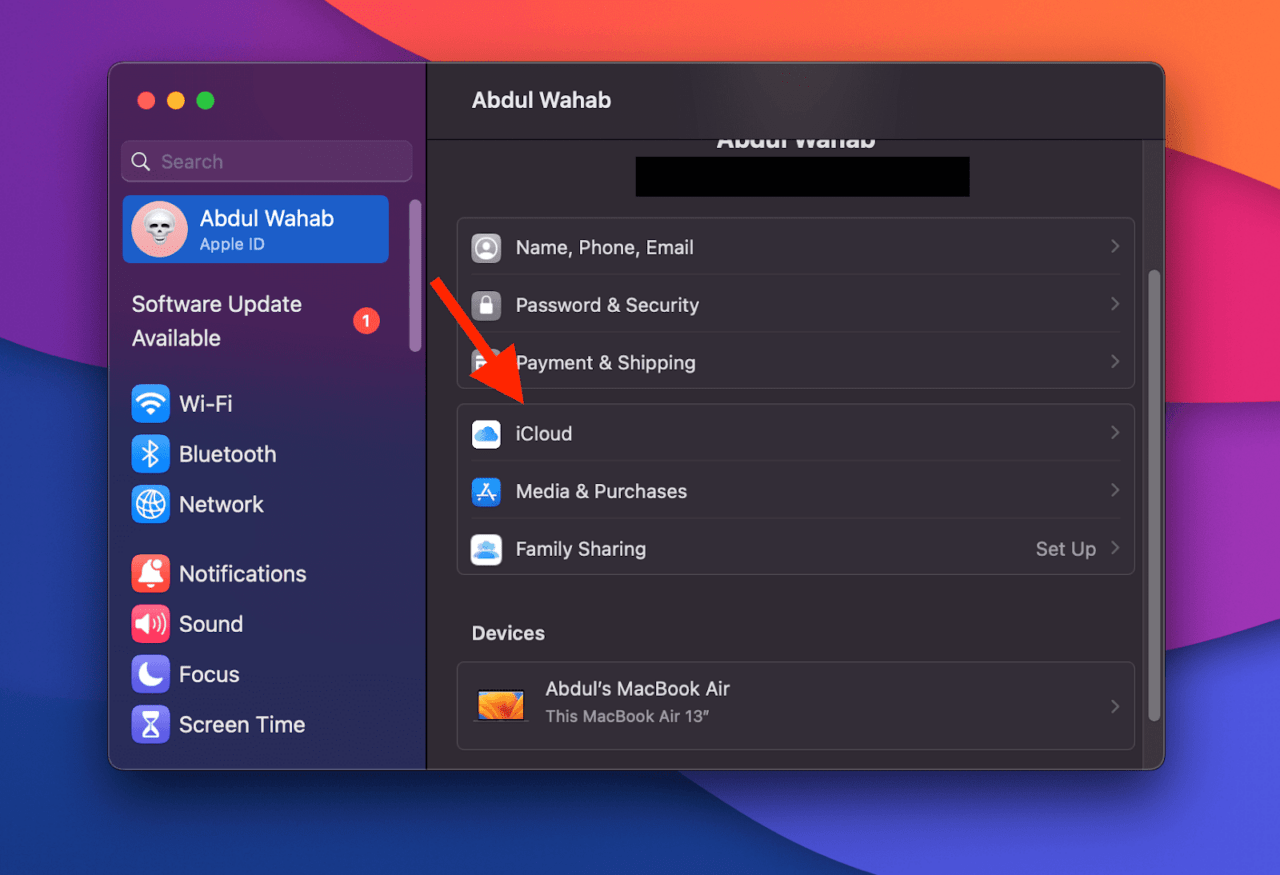Click the Abdul's MacBook Air label
This screenshot has width=1280, height=875.
637,689
